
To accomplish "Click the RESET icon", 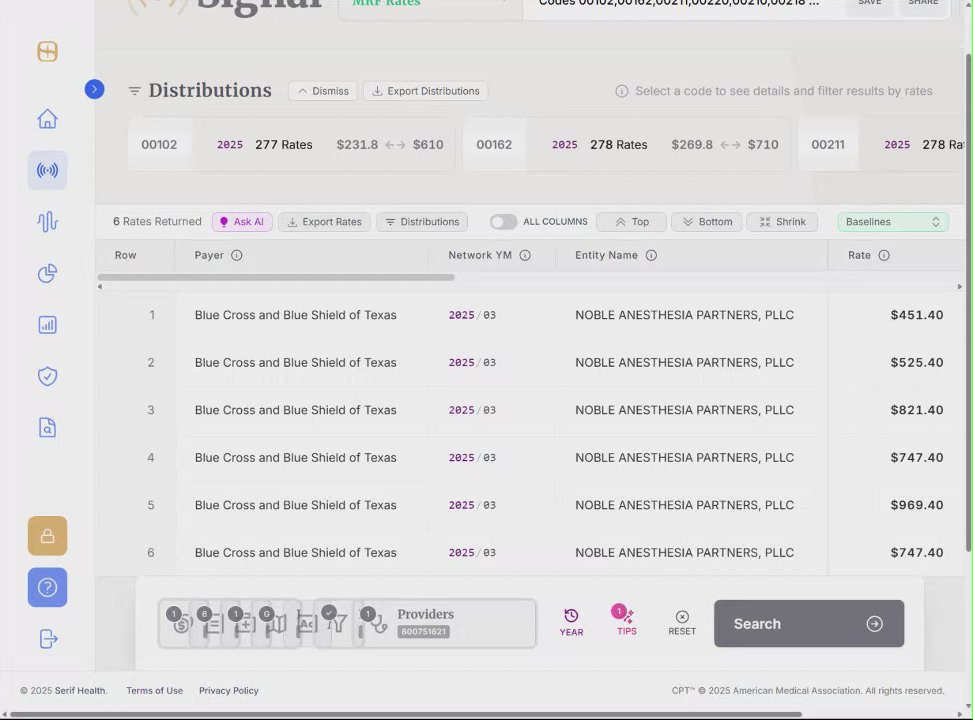I will [682, 623].
